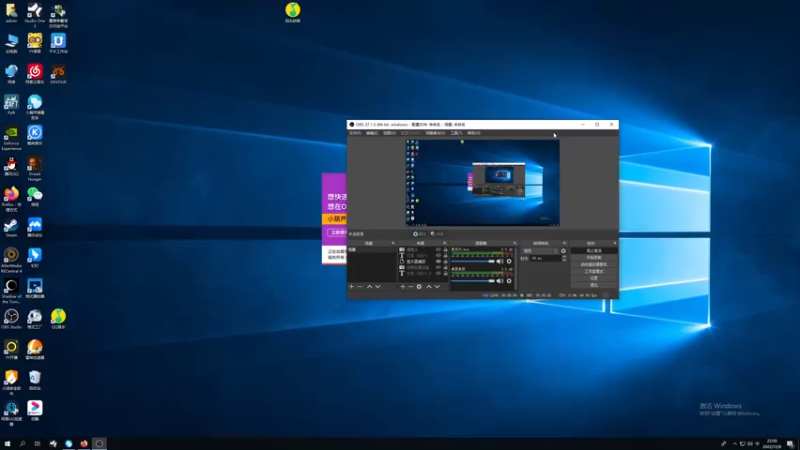Pop out the 来源 dock header icon
This screenshot has width=800, height=450.
(x=444, y=243)
